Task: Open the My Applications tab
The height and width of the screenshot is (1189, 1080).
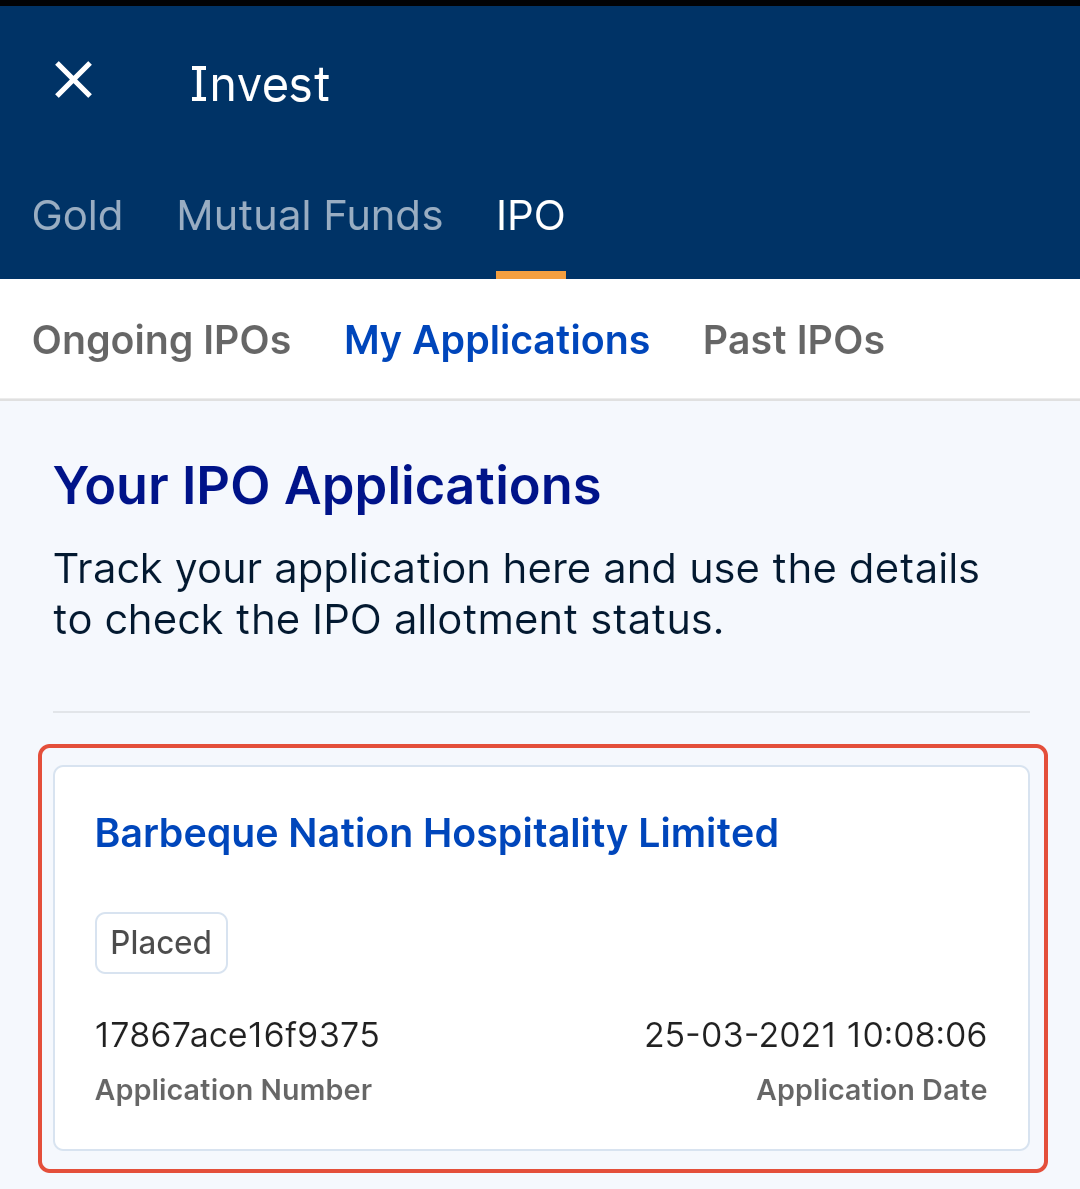Action: (496, 339)
